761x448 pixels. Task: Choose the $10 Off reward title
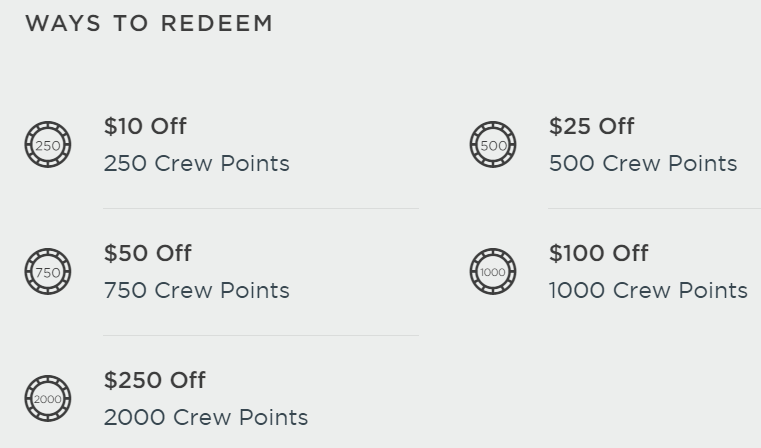coord(145,126)
